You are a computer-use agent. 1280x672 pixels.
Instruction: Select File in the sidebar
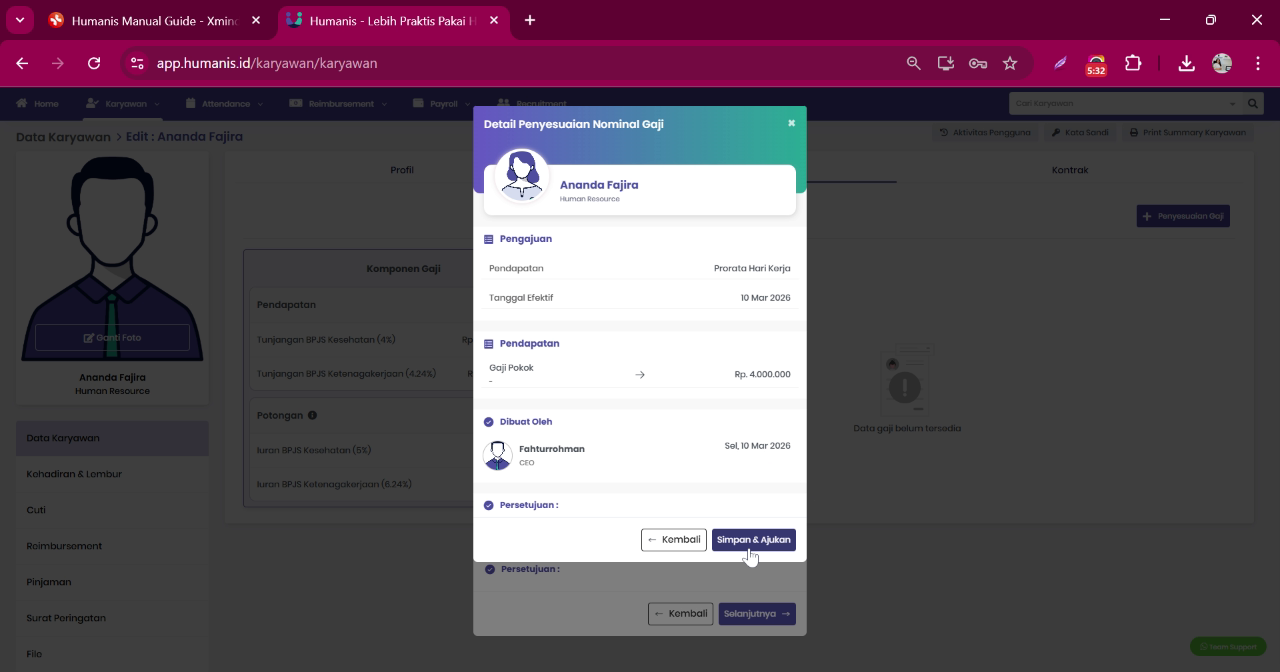point(112,654)
